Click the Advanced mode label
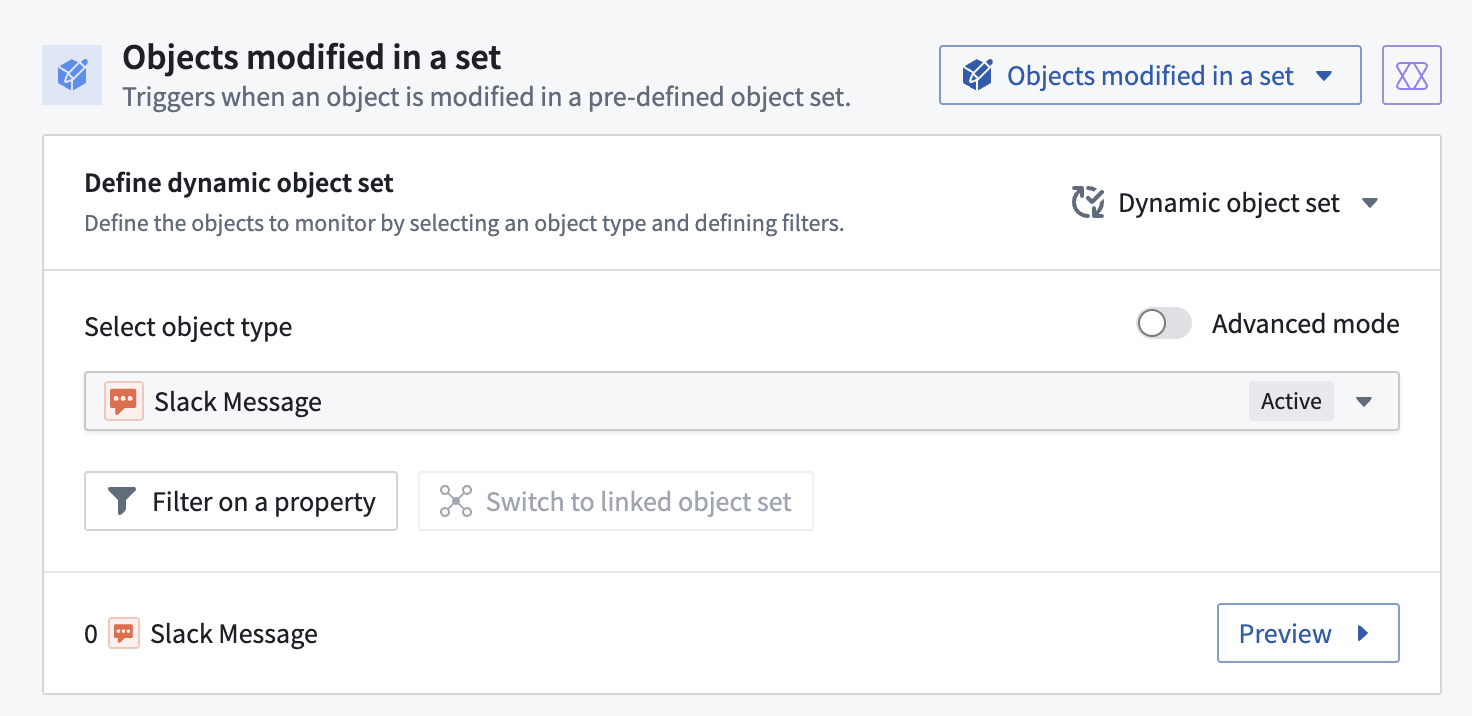Viewport: 1472px width, 716px height. pyautogui.click(x=1305, y=324)
